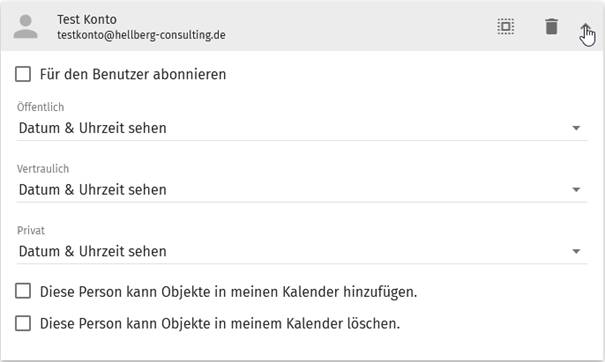
Task: Tick checkbox for deleting objects in calendar
Action: [x=23, y=323]
